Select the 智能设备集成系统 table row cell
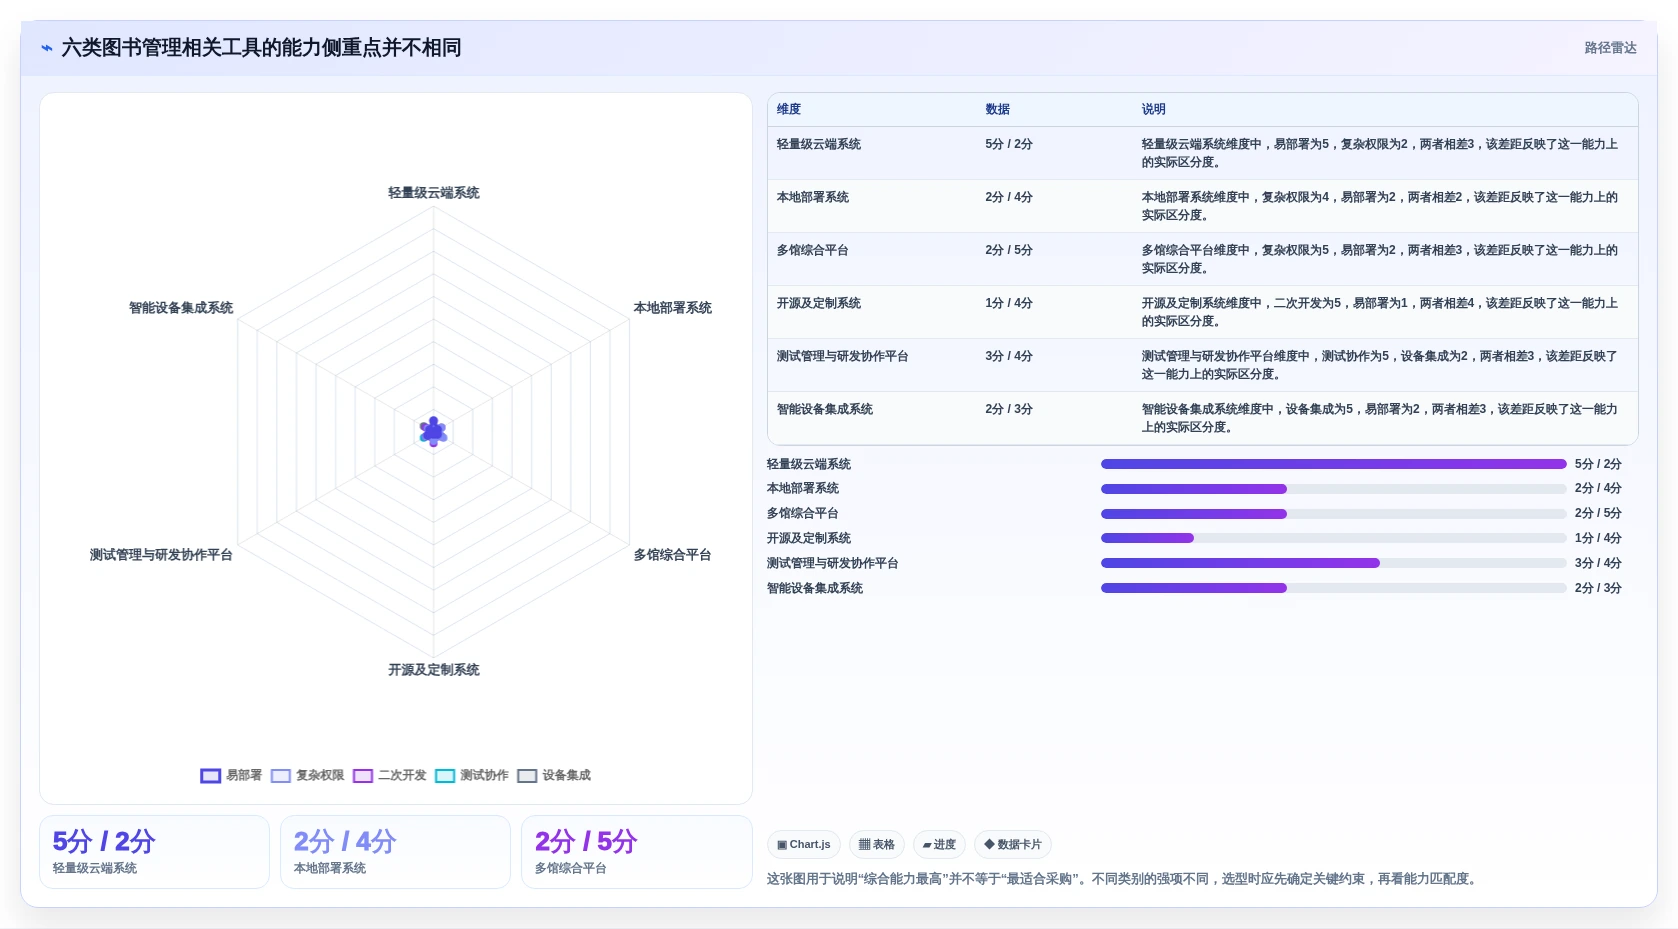 (x=825, y=409)
